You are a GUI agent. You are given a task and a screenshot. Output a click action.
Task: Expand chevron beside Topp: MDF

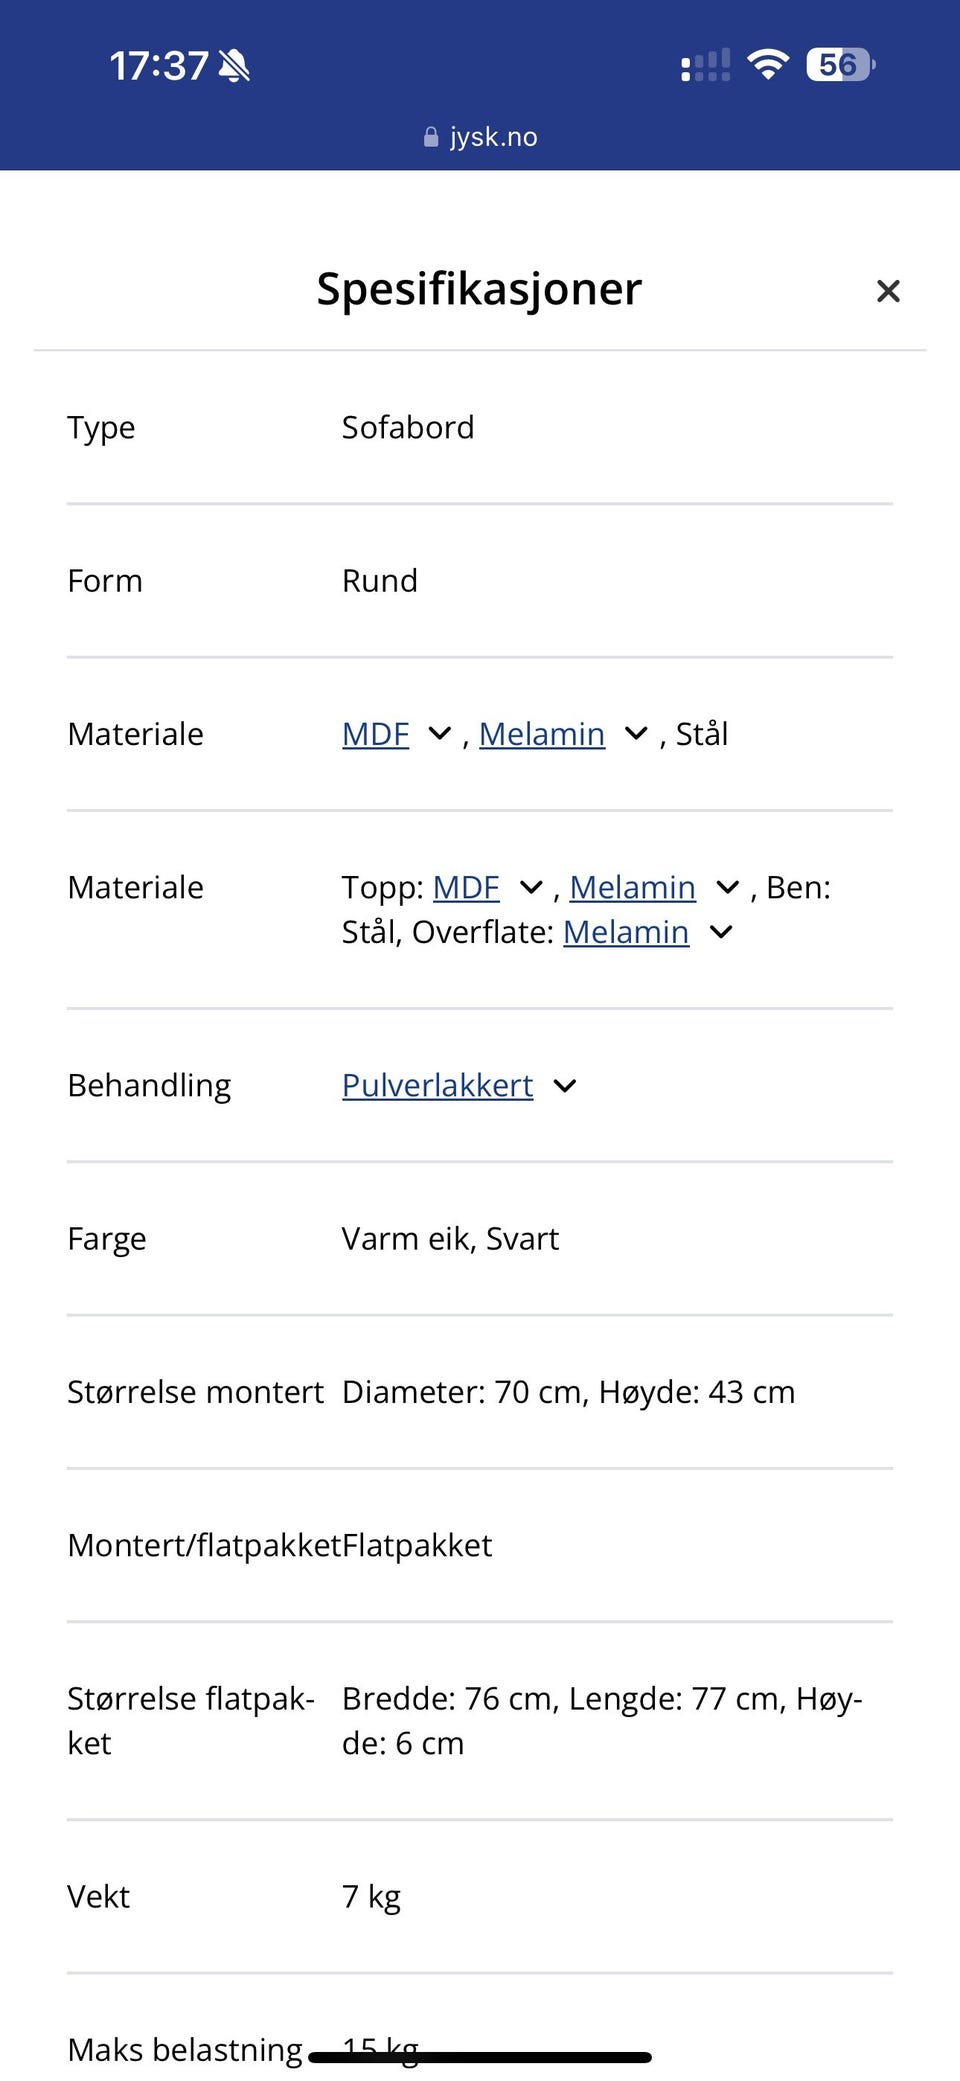tap(531, 887)
